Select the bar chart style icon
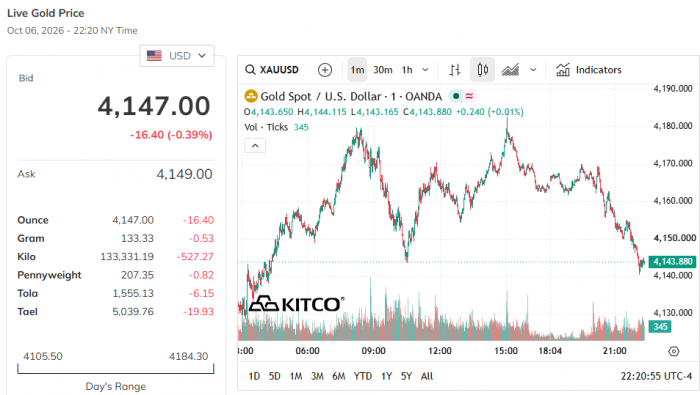 pos(454,70)
